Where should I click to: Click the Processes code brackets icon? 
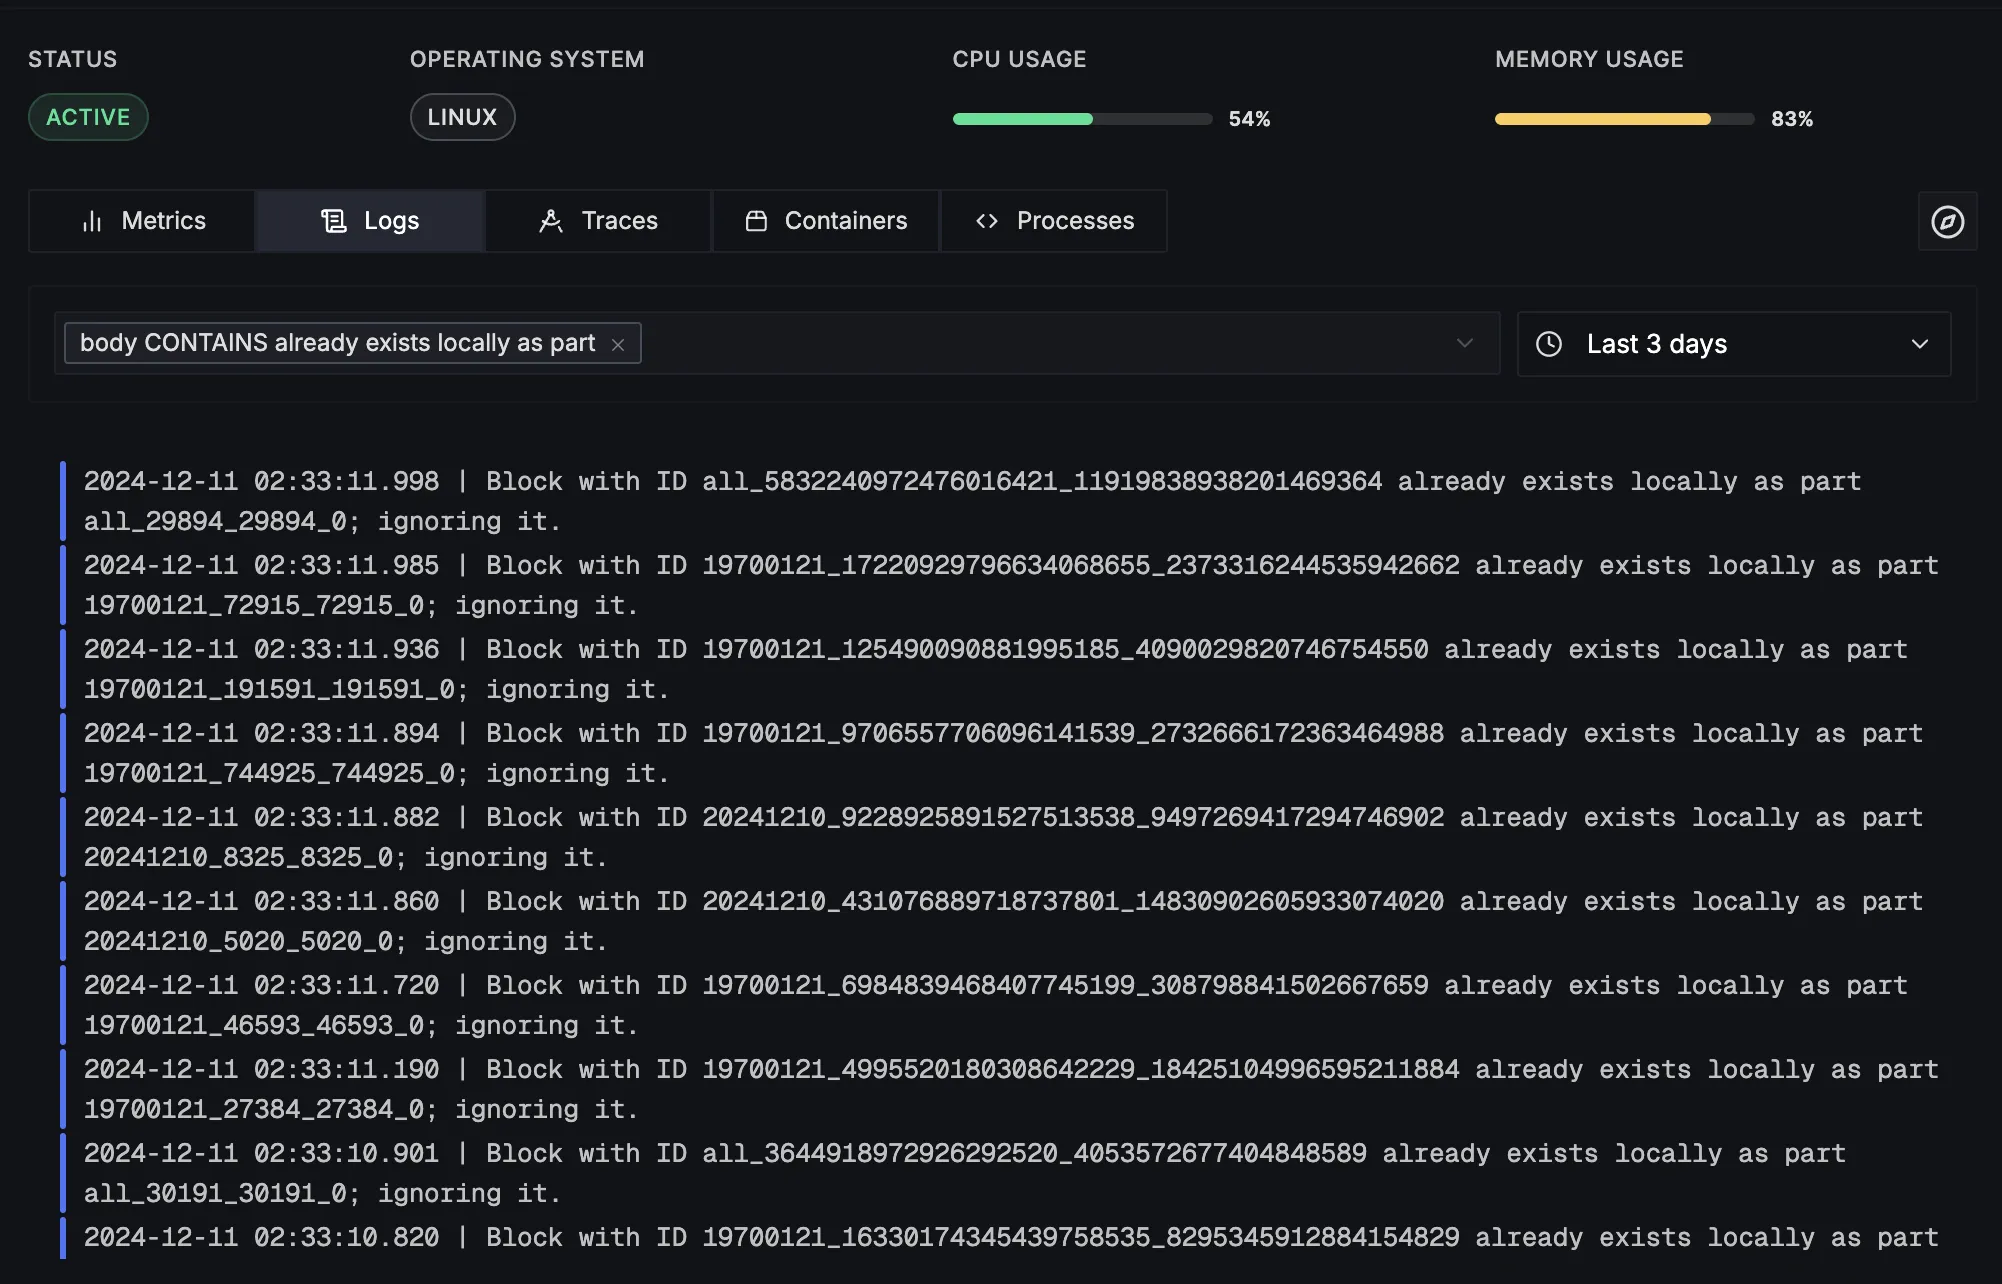click(x=987, y=221)
